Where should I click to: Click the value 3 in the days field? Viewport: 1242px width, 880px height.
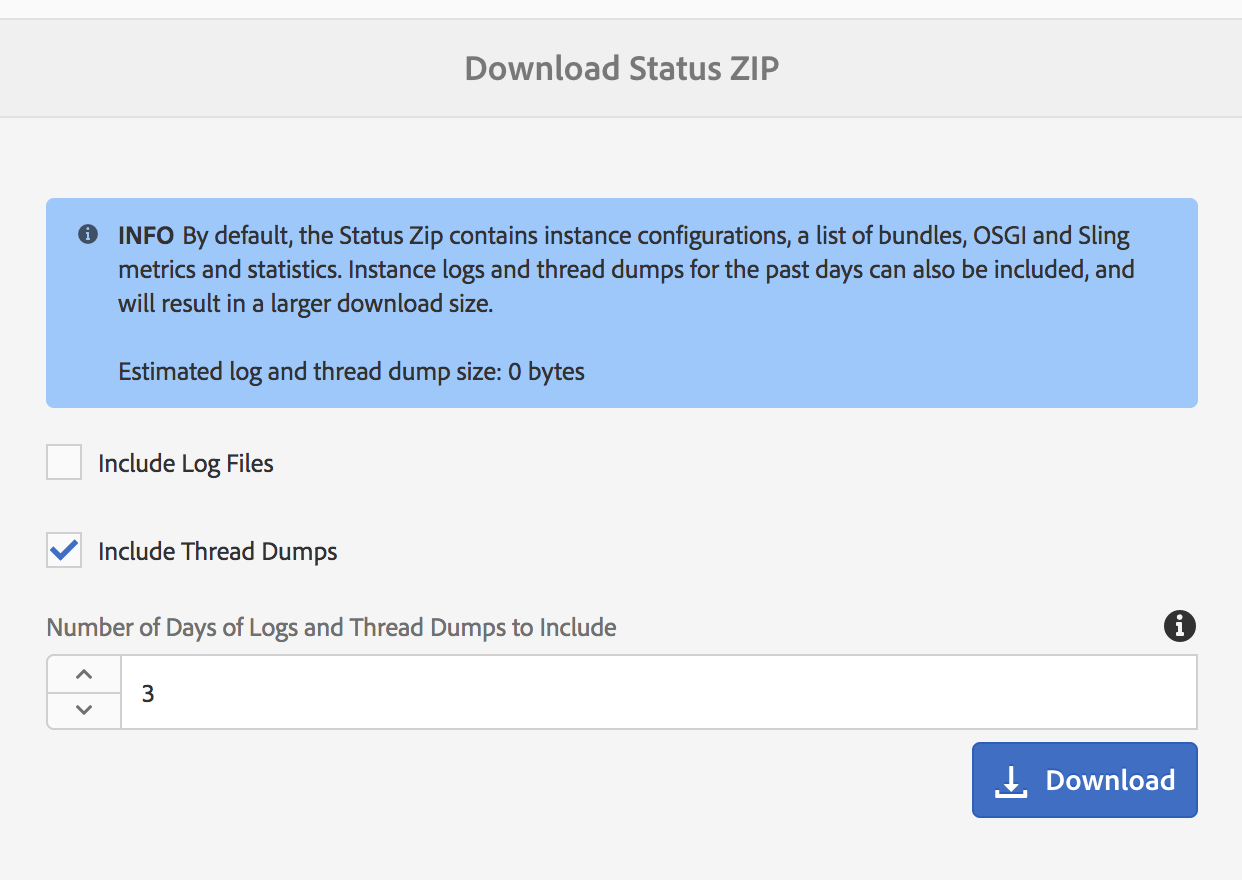[148, 692]
